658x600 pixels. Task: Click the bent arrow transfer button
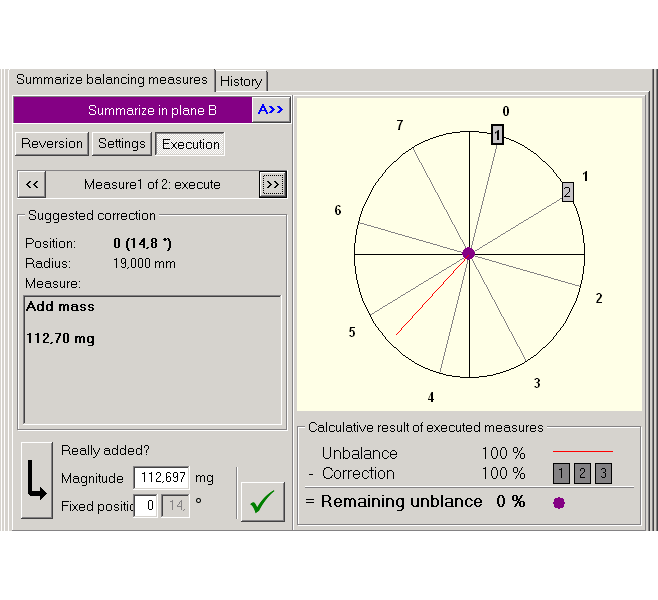point(37,481)
